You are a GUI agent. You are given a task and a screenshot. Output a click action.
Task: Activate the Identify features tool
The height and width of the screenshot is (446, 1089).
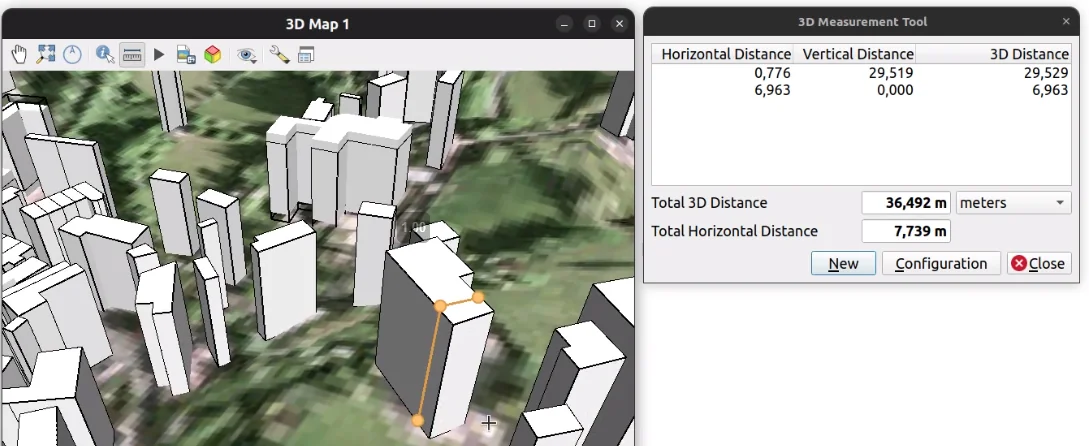click(105, 55)
